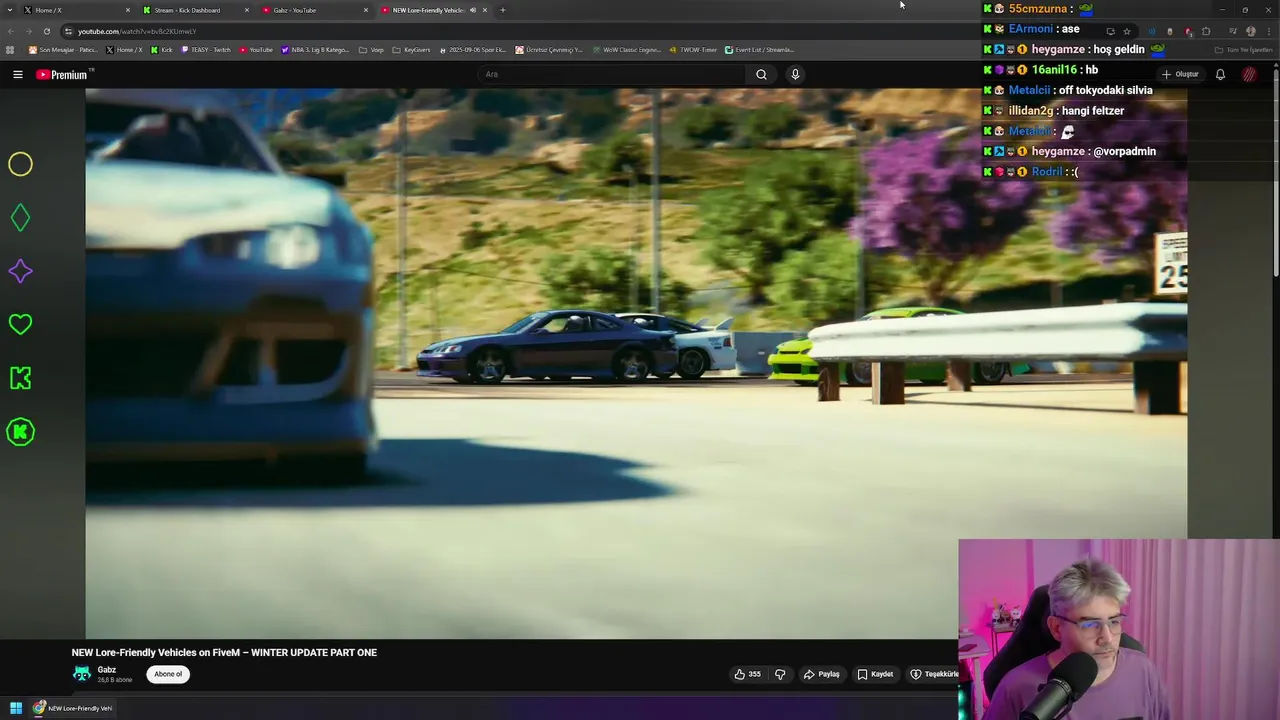
Task: Open the YouTube account avatar menu
Action: (1250, 74)
